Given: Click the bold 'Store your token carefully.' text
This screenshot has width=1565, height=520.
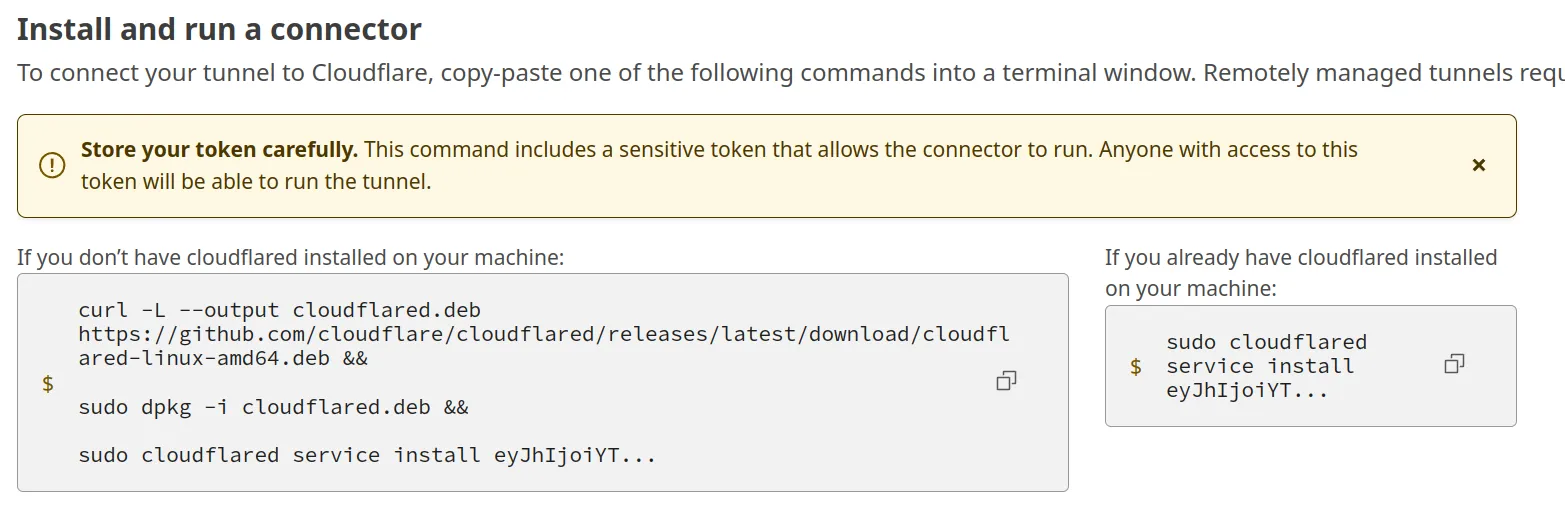Looking at the screenshot, I should click(219, 150).
